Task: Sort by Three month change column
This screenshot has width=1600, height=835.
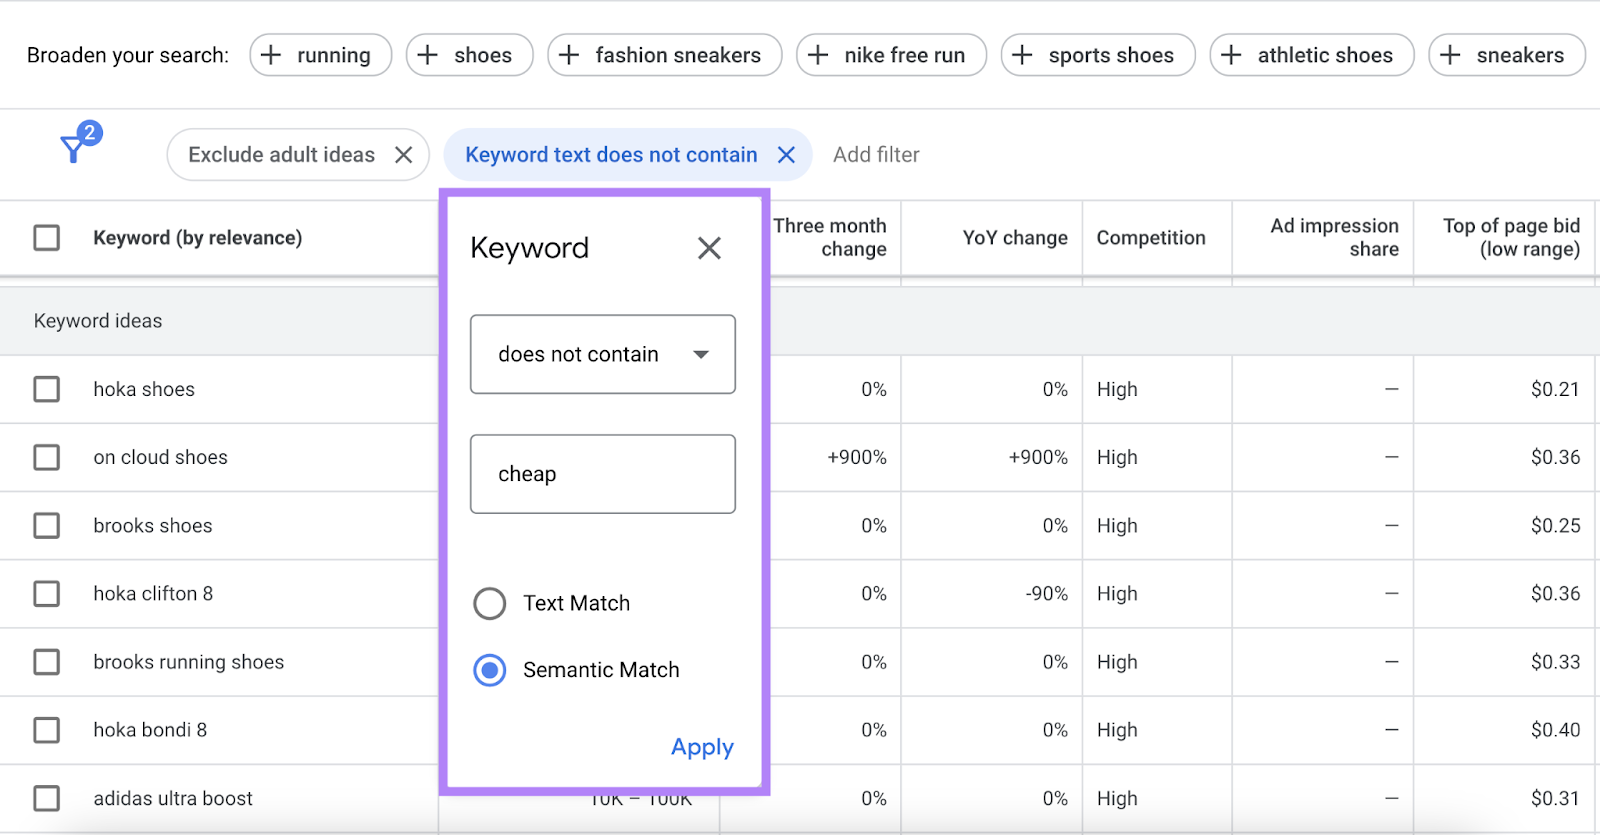Action: [x=830, y=238]
